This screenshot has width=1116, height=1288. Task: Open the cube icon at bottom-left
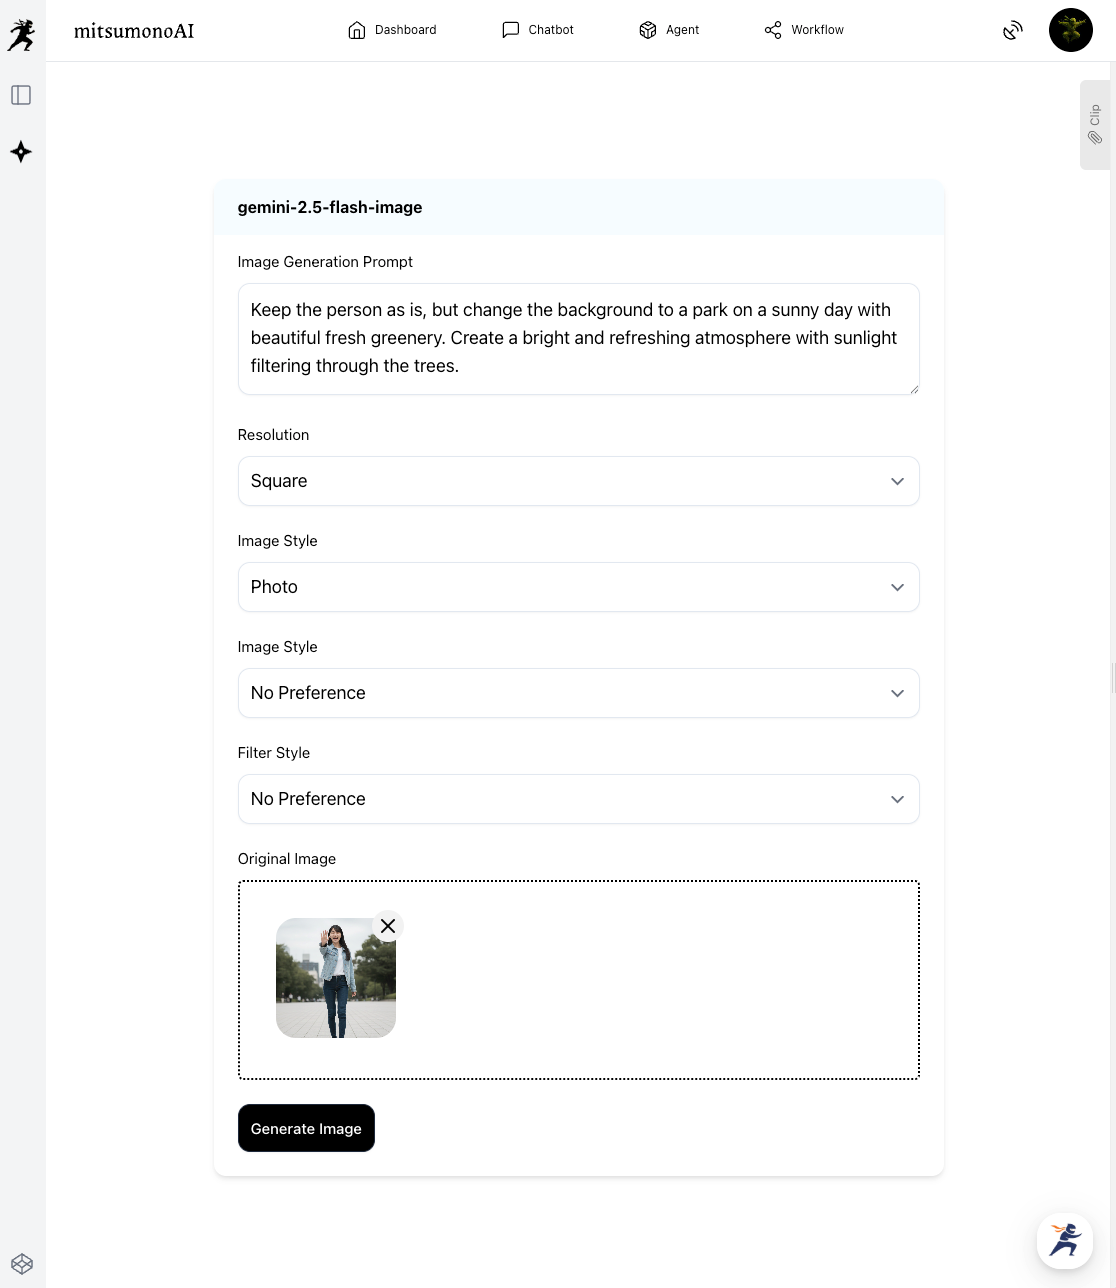click(x=22, y=1264)
